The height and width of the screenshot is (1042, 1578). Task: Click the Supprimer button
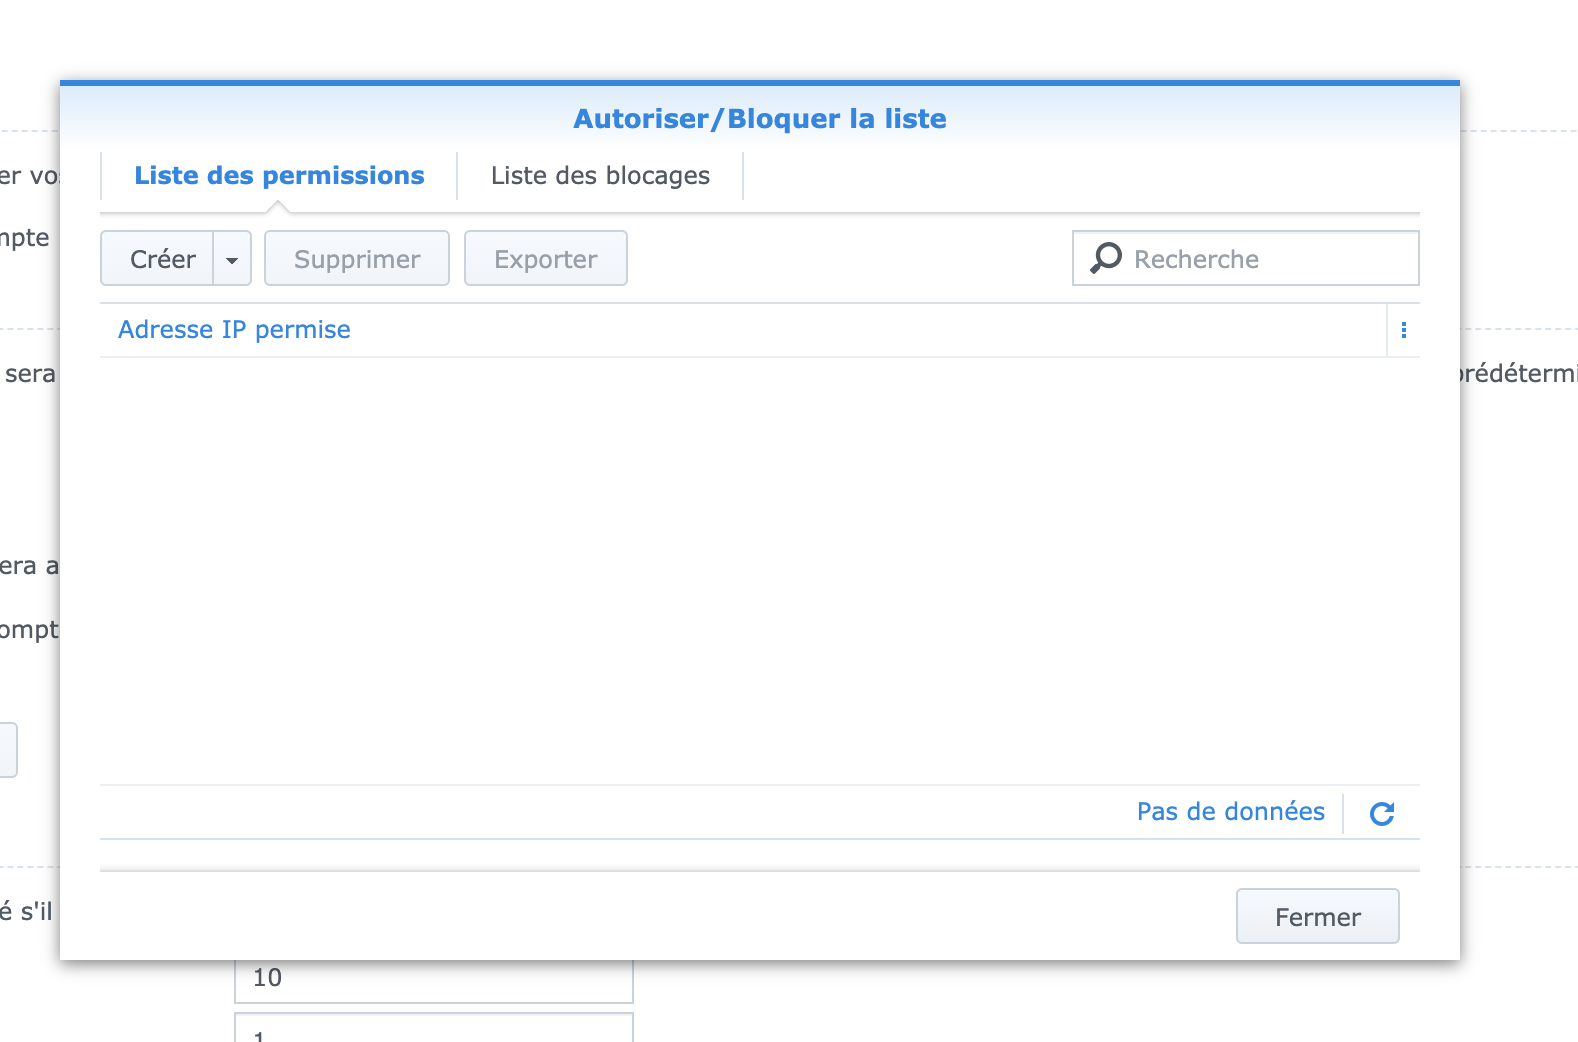point(357,259)
